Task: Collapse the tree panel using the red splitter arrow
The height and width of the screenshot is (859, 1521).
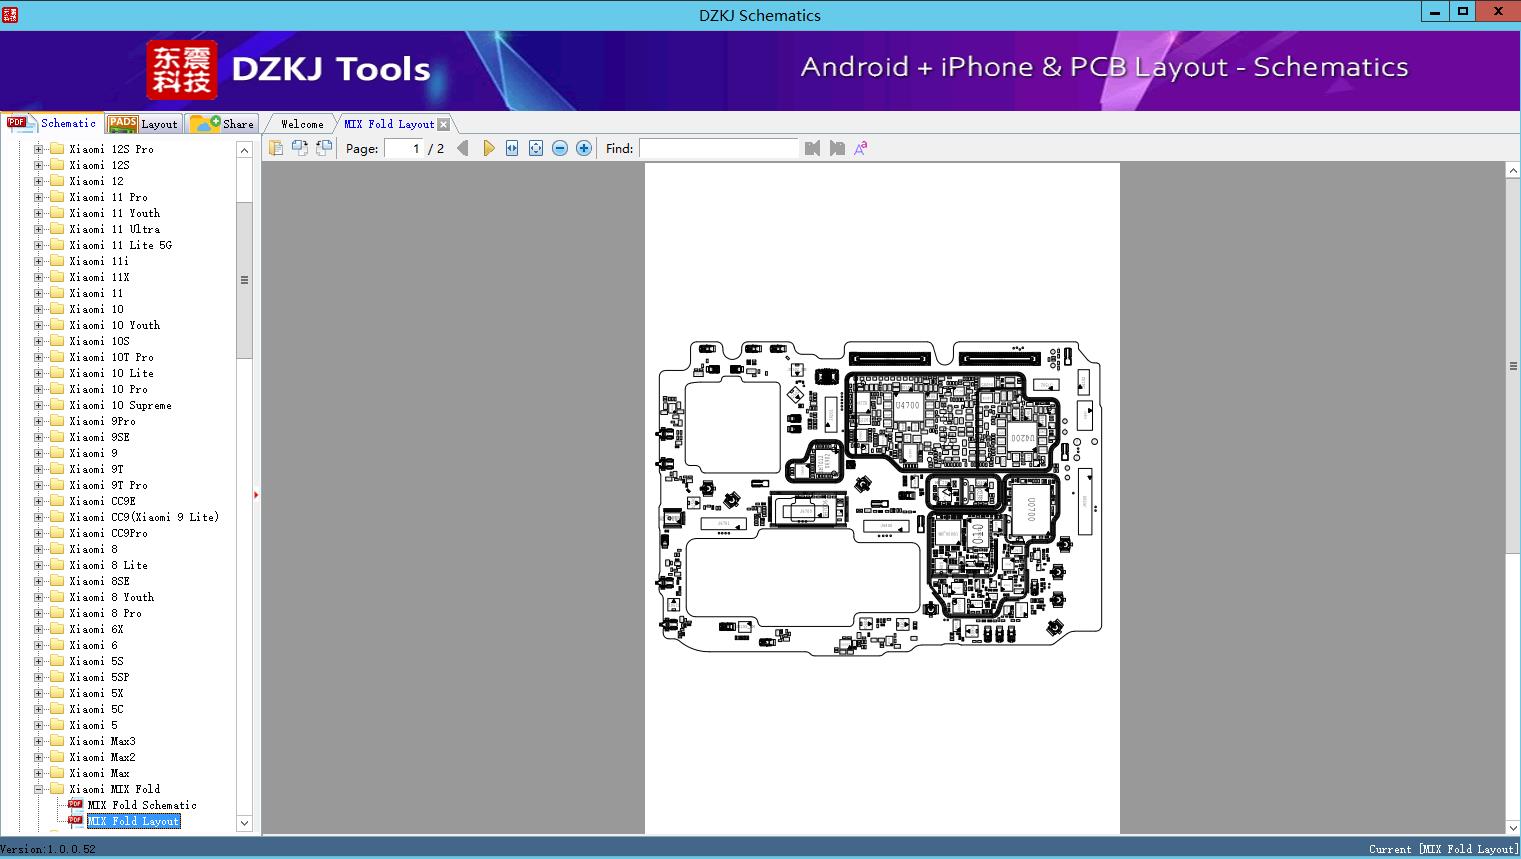Action: (x=256, y=495)
